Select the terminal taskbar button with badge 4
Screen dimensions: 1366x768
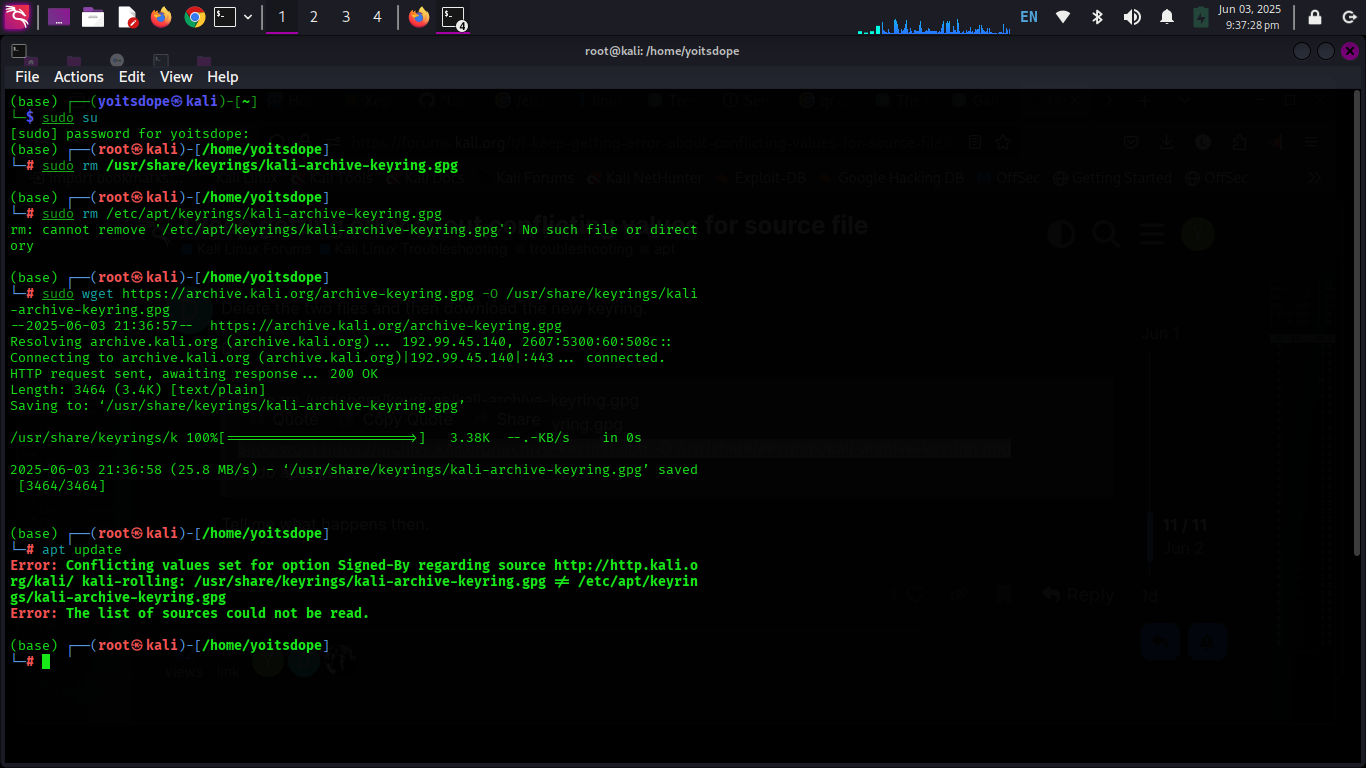pos(455,17)
